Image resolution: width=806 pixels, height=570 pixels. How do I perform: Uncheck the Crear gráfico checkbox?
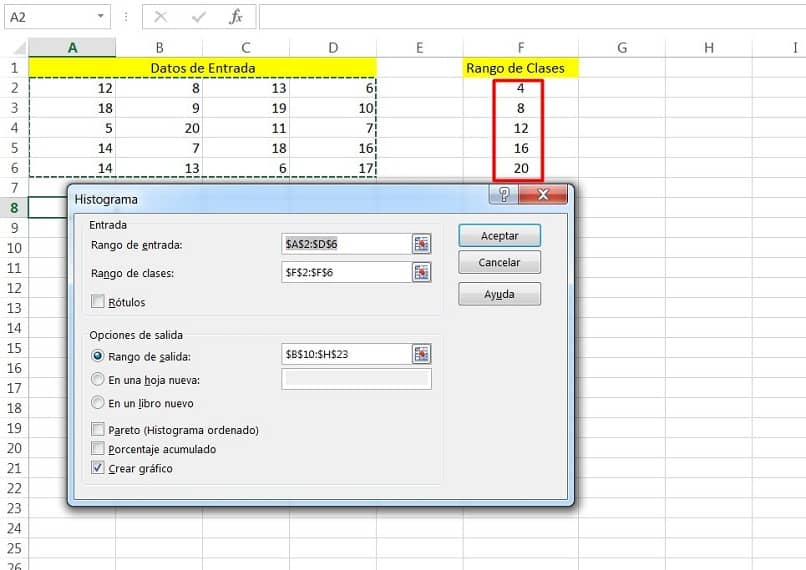(98, 468)
